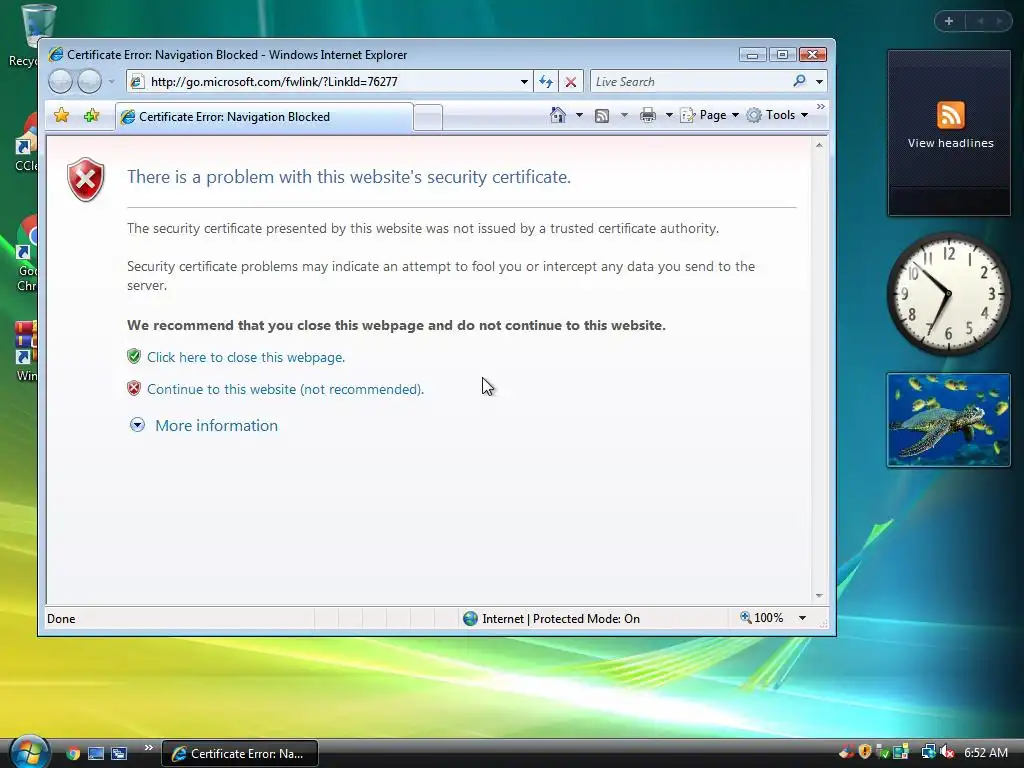Image resolution: width=1024 pixels, height=768 pixels.
Task: Expand the command bar overflow chevron
Action: pyautogui.click(x=821, y=106)
